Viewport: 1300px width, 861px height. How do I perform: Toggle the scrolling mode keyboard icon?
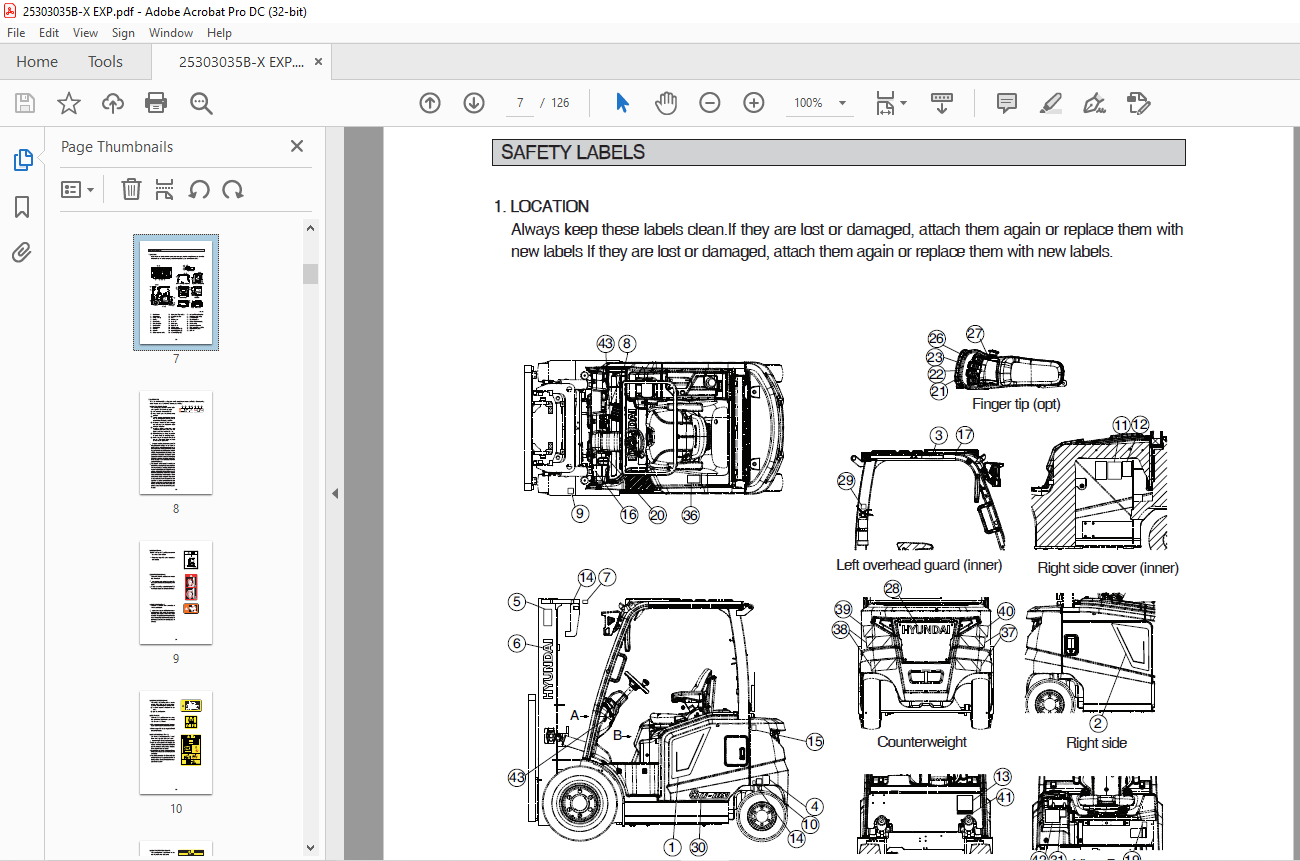[x=942, y=103]
